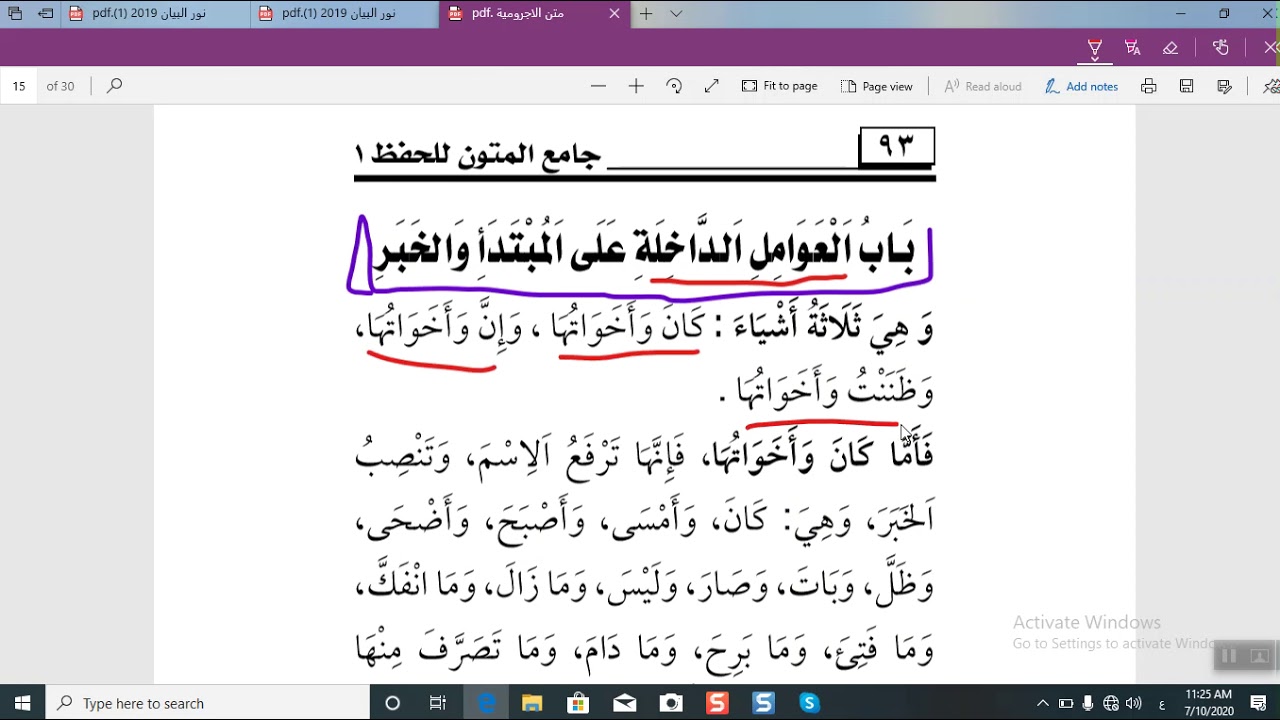The image size is (1280, 720).
Task: Switch to second نور البيان 2019 tab
Action: tap(344, 14)
